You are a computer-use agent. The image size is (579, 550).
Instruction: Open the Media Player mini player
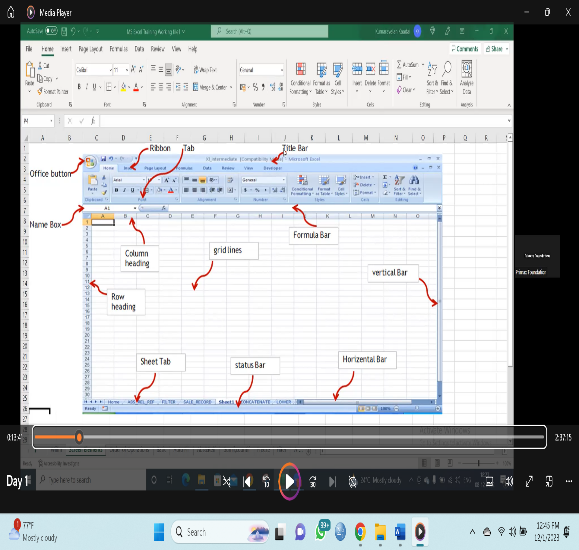point(549,481)
